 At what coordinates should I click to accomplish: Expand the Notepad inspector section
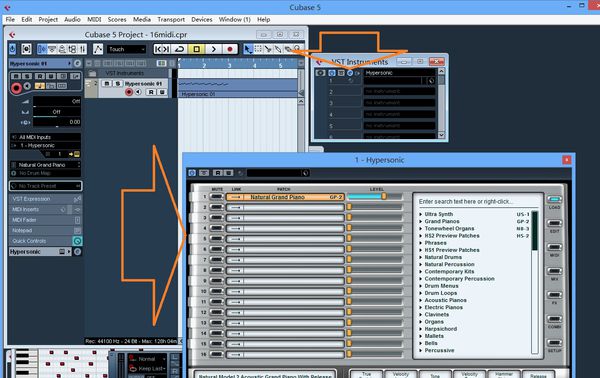pyautogui.click(x=45, y=231)
